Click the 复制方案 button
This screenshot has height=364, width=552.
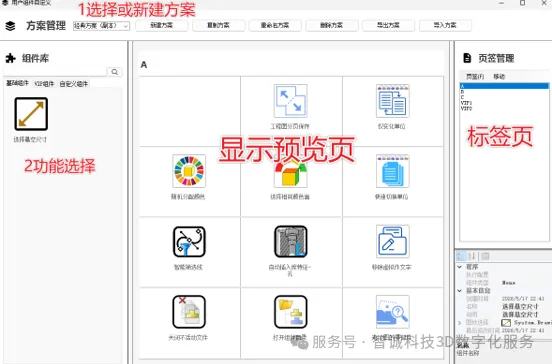[x=218, y=25]
